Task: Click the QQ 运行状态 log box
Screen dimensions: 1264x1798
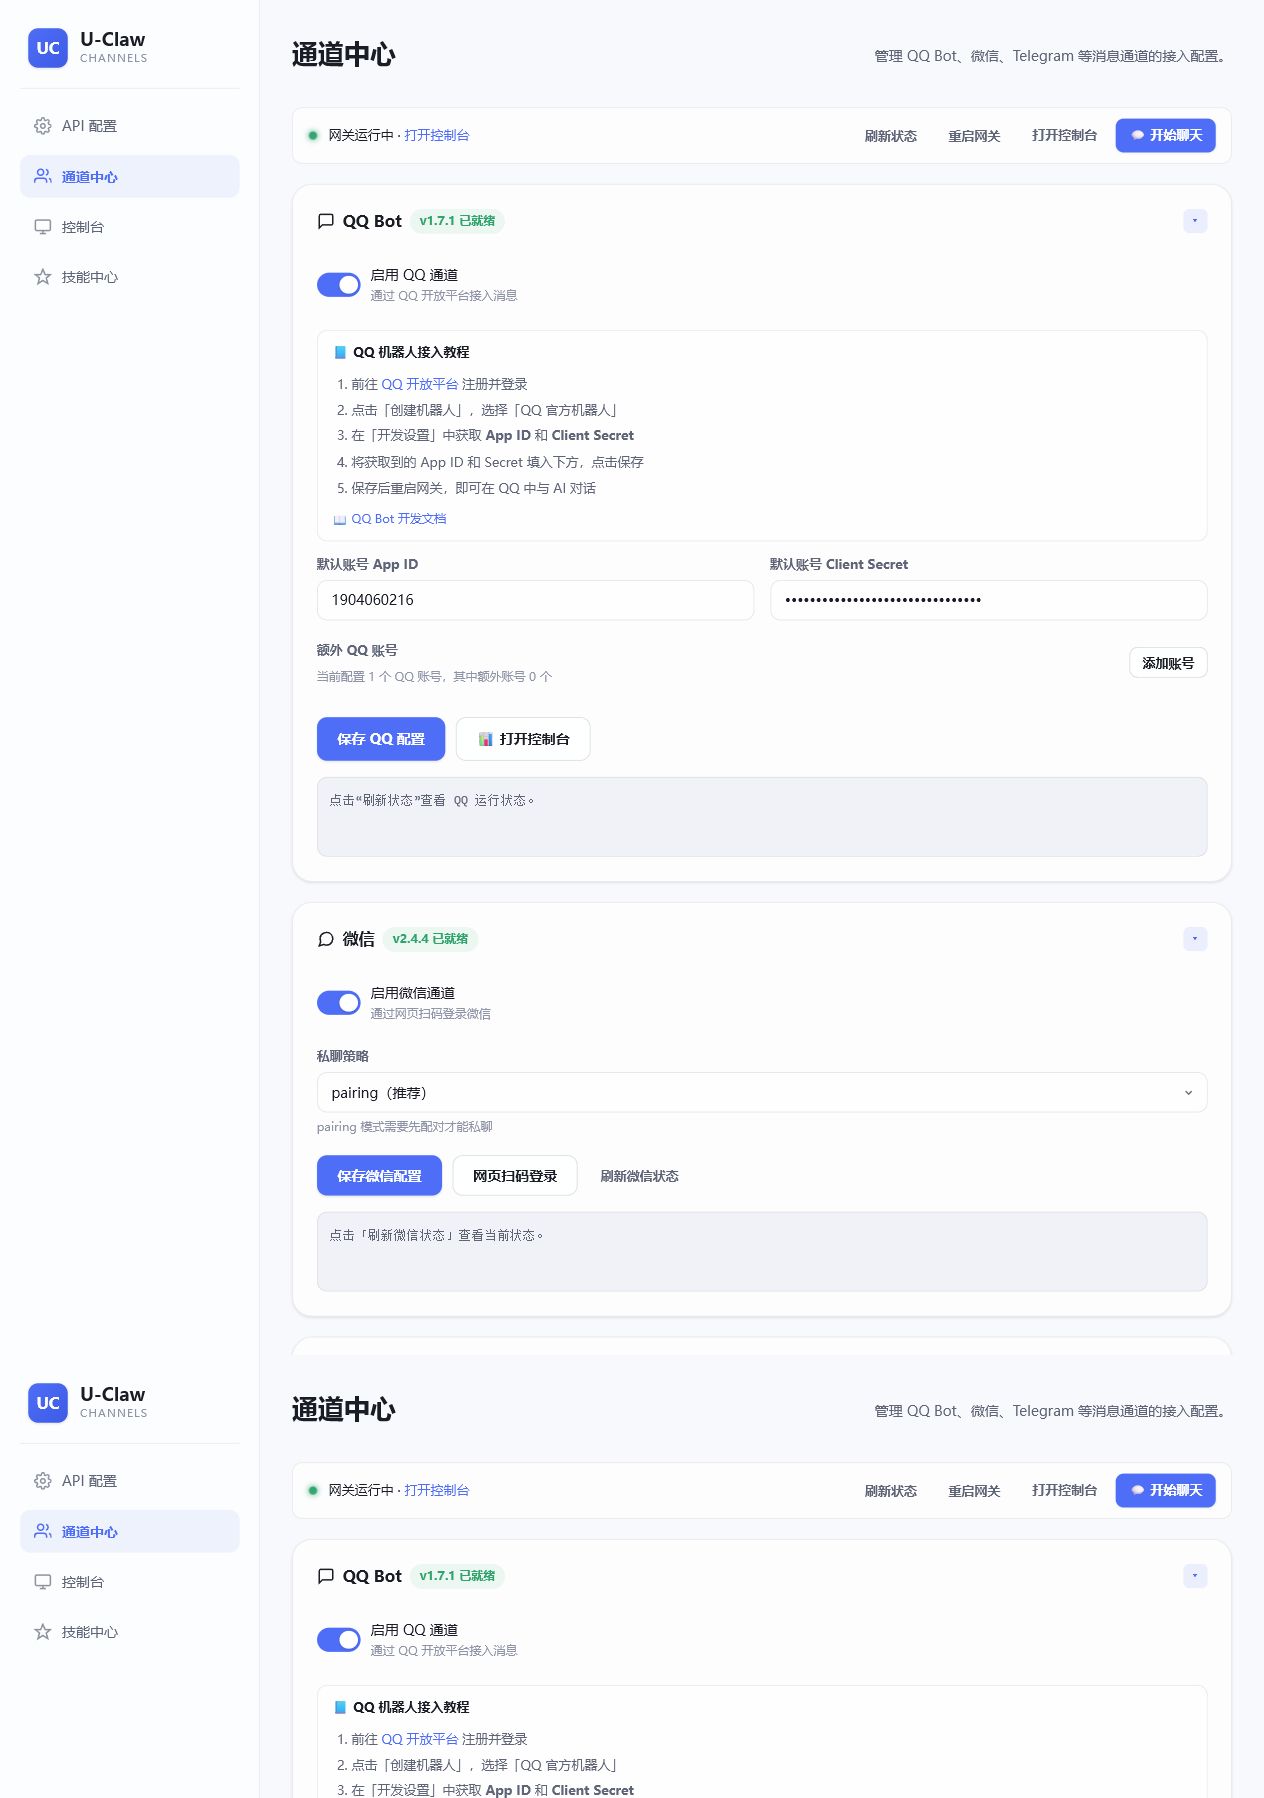Action: point(762,817)
